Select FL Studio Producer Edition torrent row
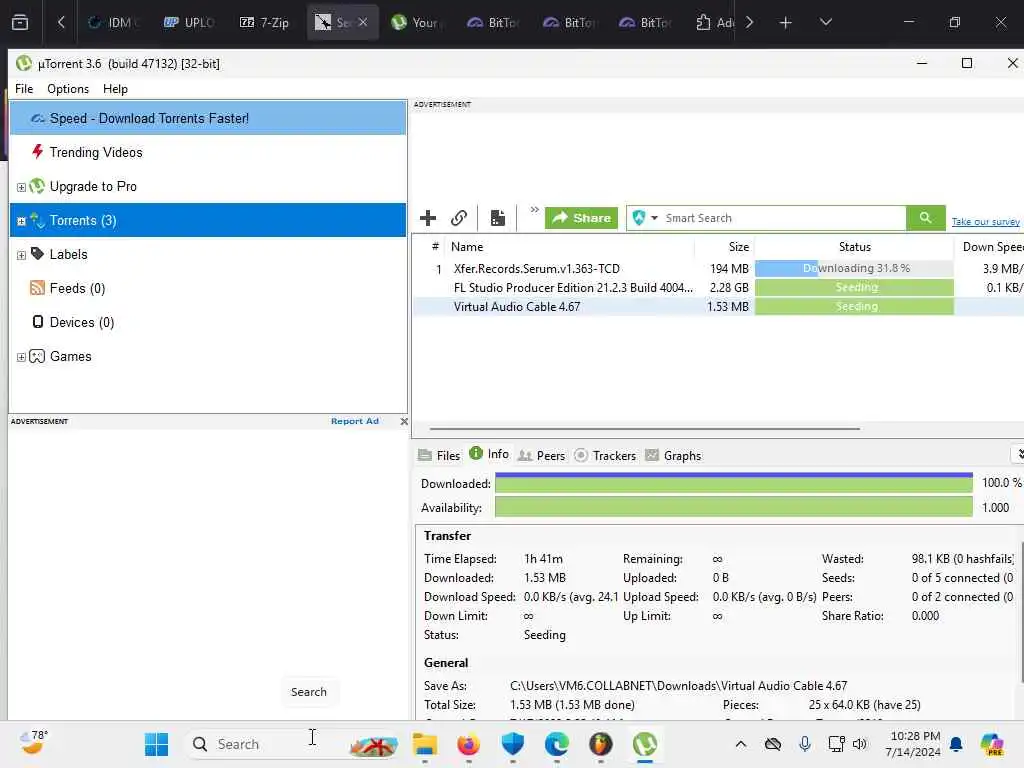Screen dimensions: 1024x768 pos(718,287)
